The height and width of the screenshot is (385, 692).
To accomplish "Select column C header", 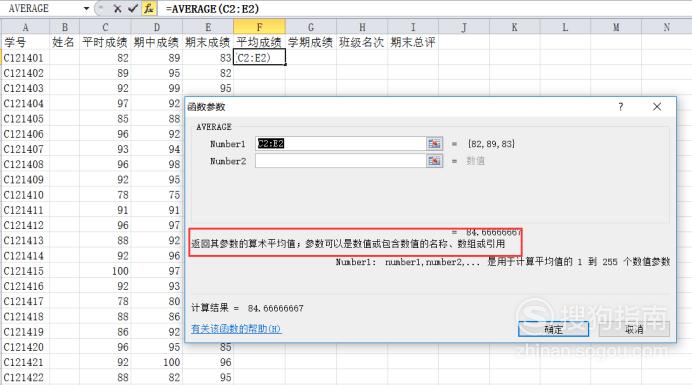I will (x=105, y=27).
